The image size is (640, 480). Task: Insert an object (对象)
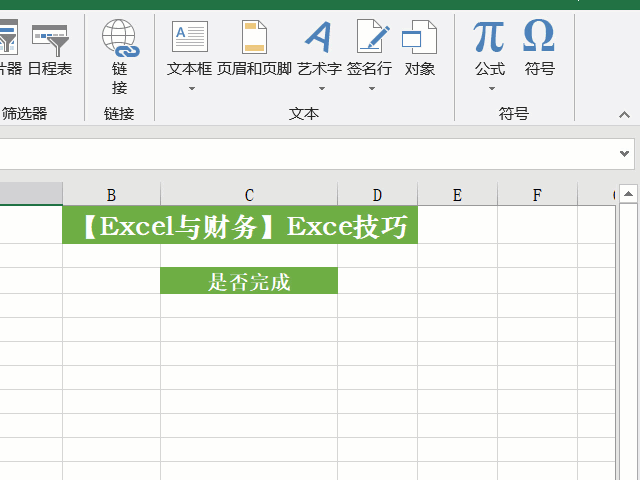tap(420, 48)
